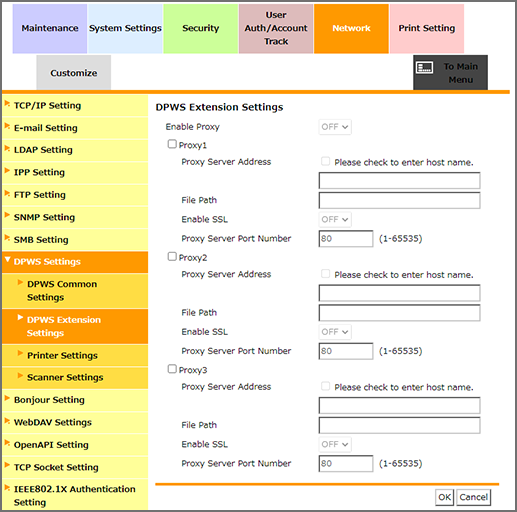Open IEEE802.1X Authentication Setting link
Screen dimensions: 517x512
click(75, 495)
